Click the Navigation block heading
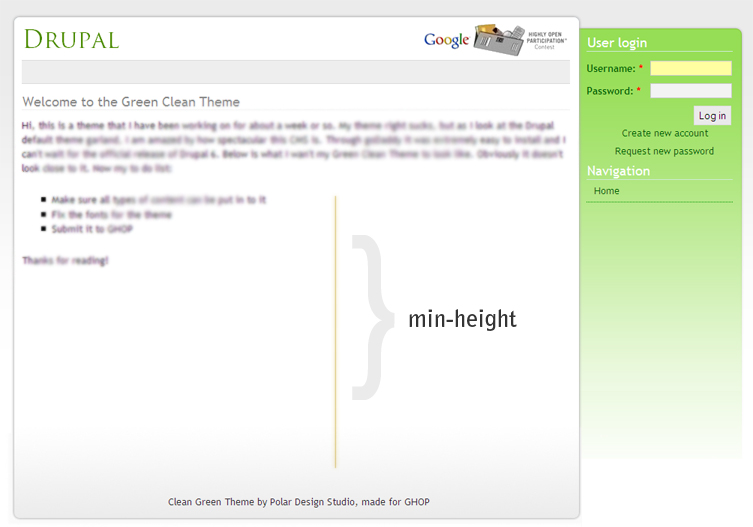The height and width of the screenshot is (527, 753). pos(619,171)
